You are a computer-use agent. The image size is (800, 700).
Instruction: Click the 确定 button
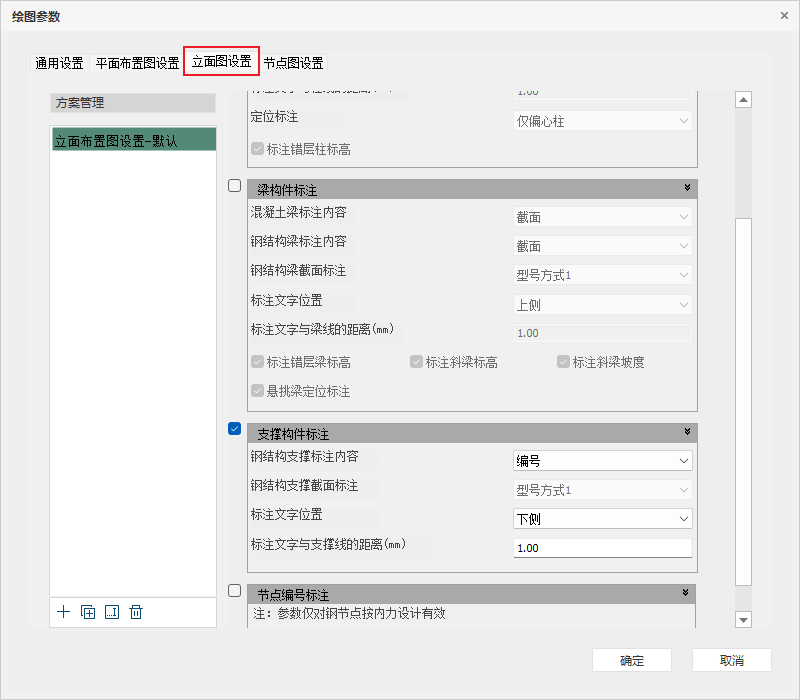coord(631,661)
